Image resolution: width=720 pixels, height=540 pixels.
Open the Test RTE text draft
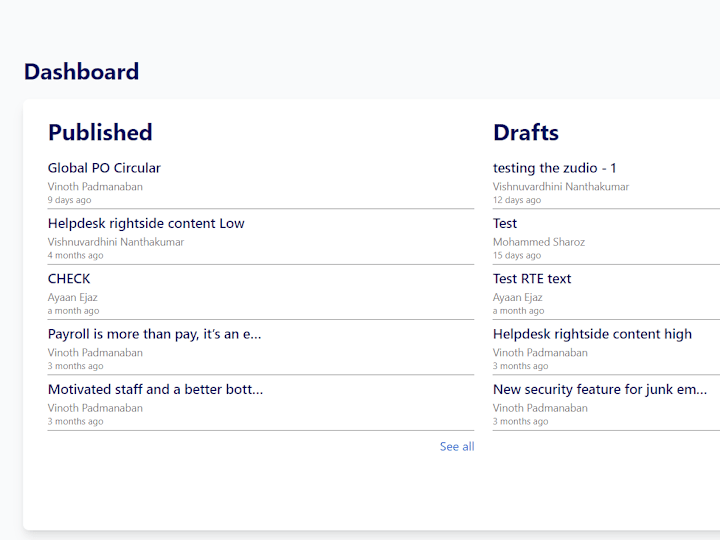(x=532, y=279)
